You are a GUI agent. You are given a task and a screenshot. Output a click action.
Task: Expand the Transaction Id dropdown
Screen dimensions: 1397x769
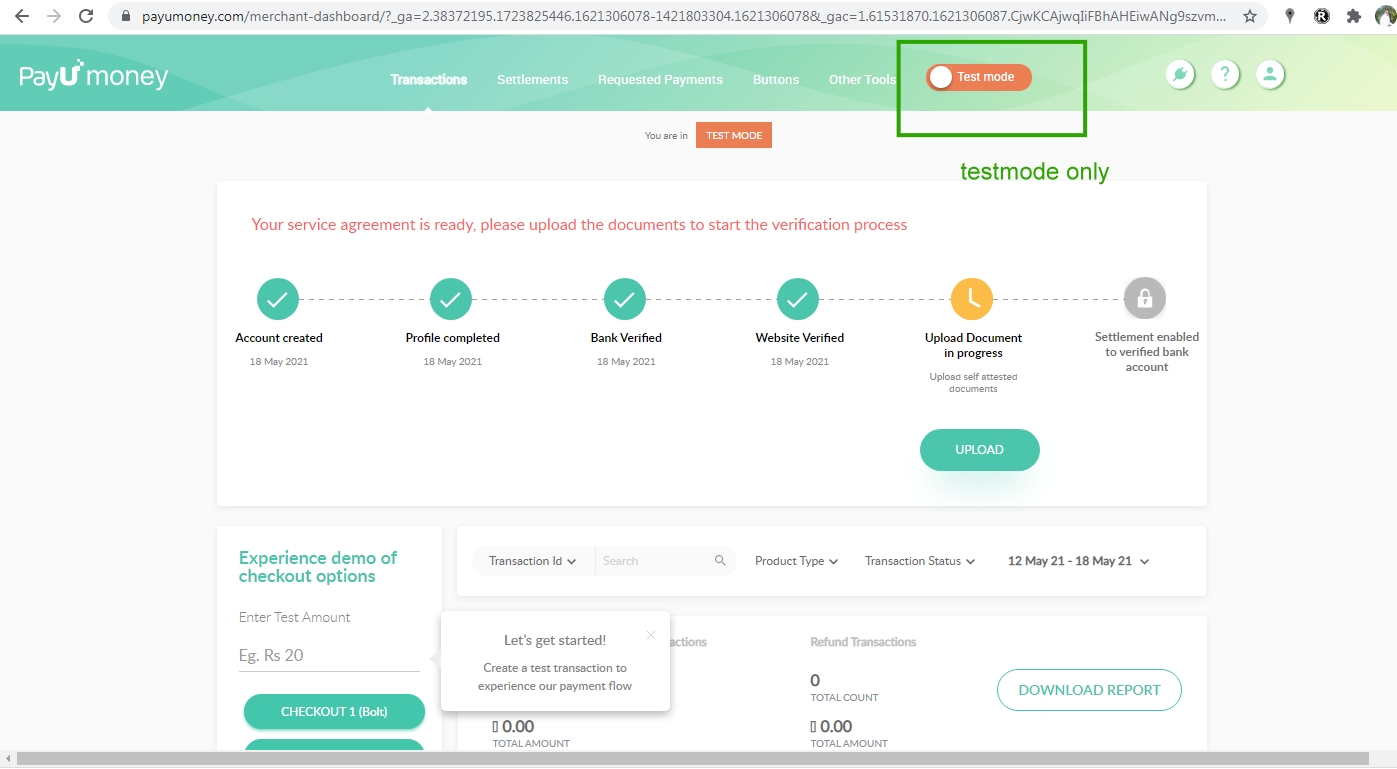533,561
